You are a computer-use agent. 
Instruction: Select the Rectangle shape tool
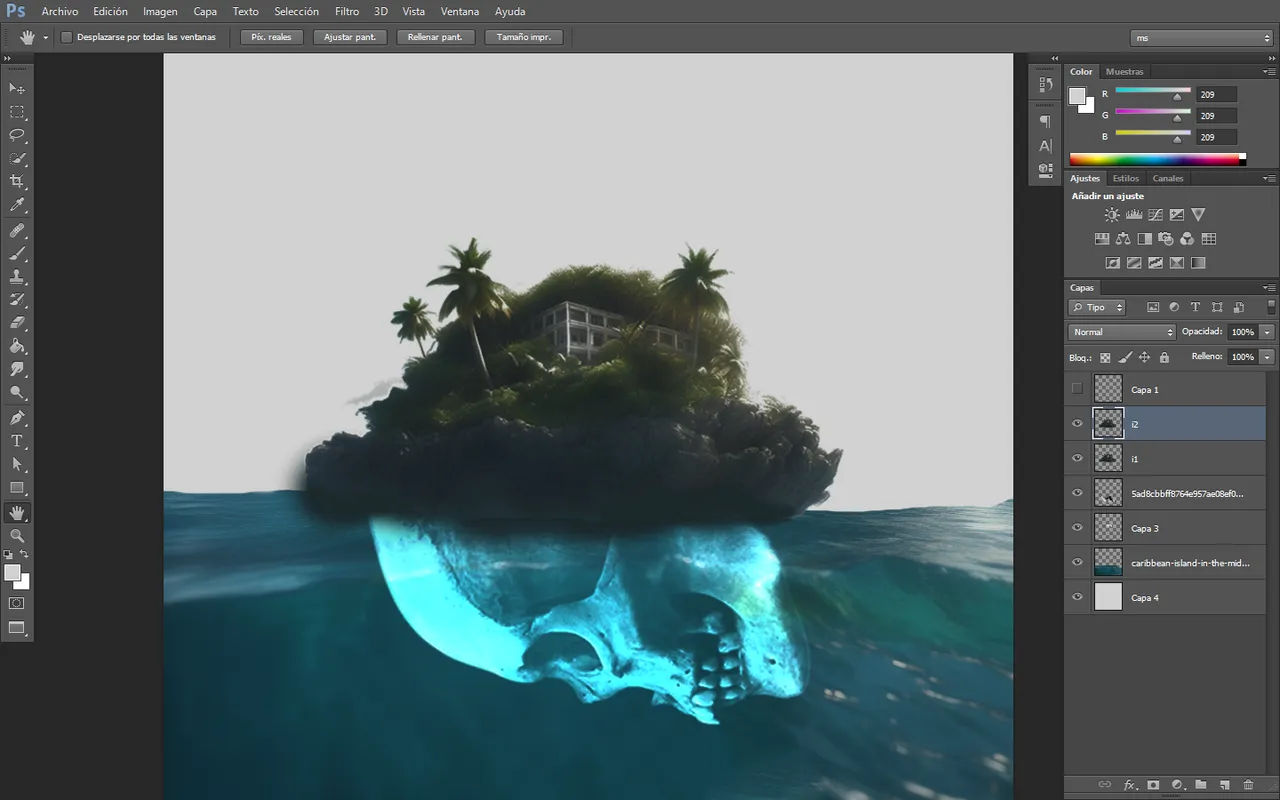17,488
